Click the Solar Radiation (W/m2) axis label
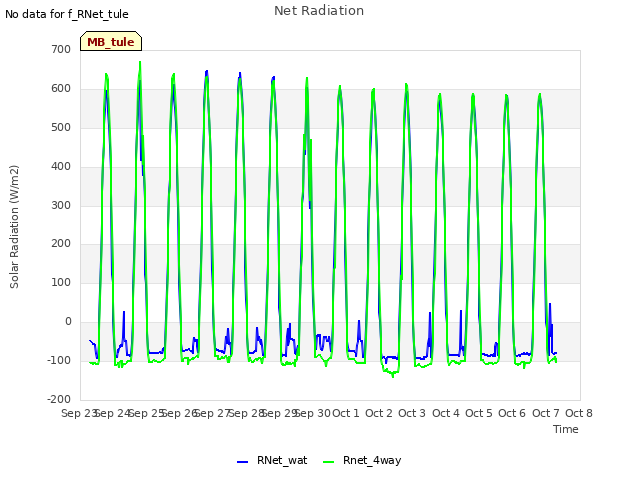The width and height of the screenshot is (640, 480). click(x=14, y=227)
